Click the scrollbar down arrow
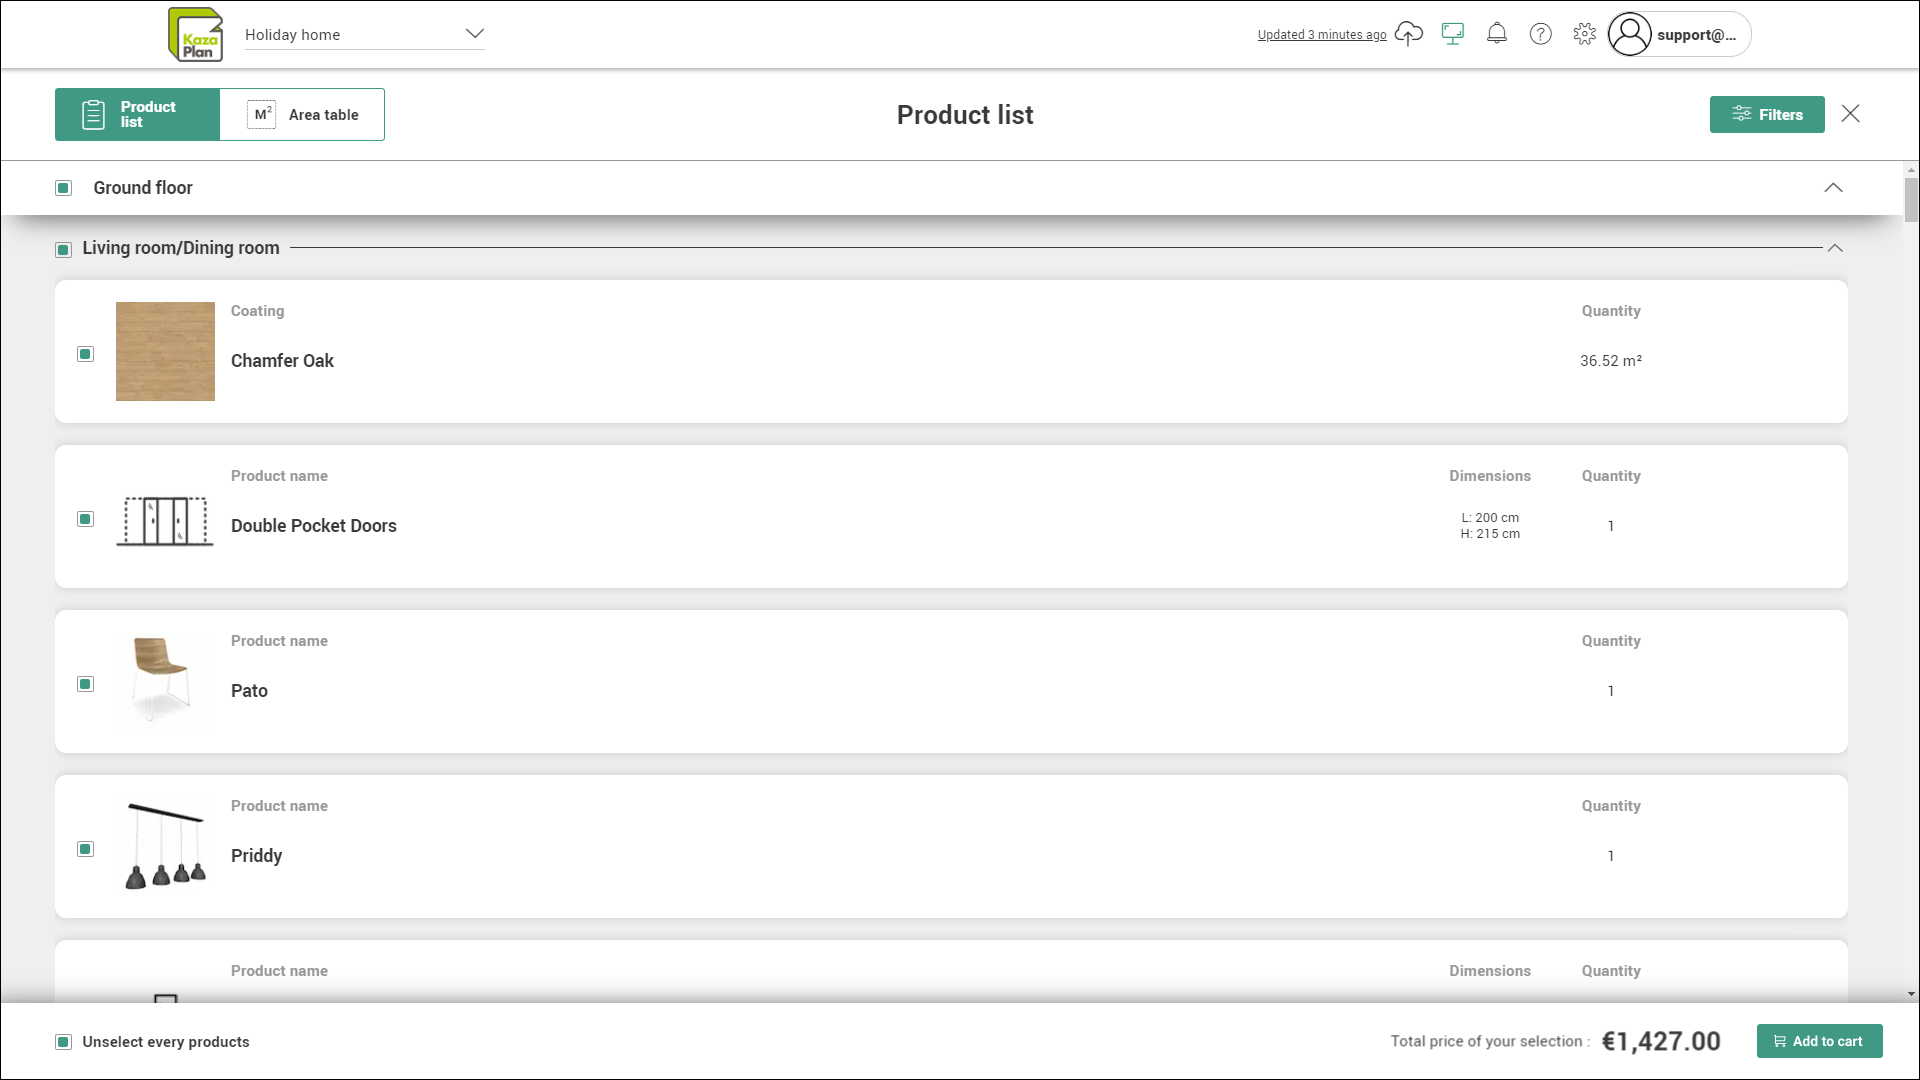 point(1911,994)
